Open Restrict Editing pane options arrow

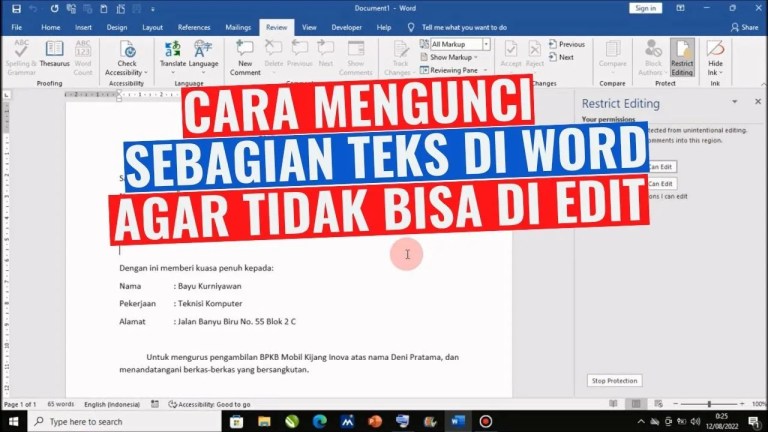tap(735, 101)
